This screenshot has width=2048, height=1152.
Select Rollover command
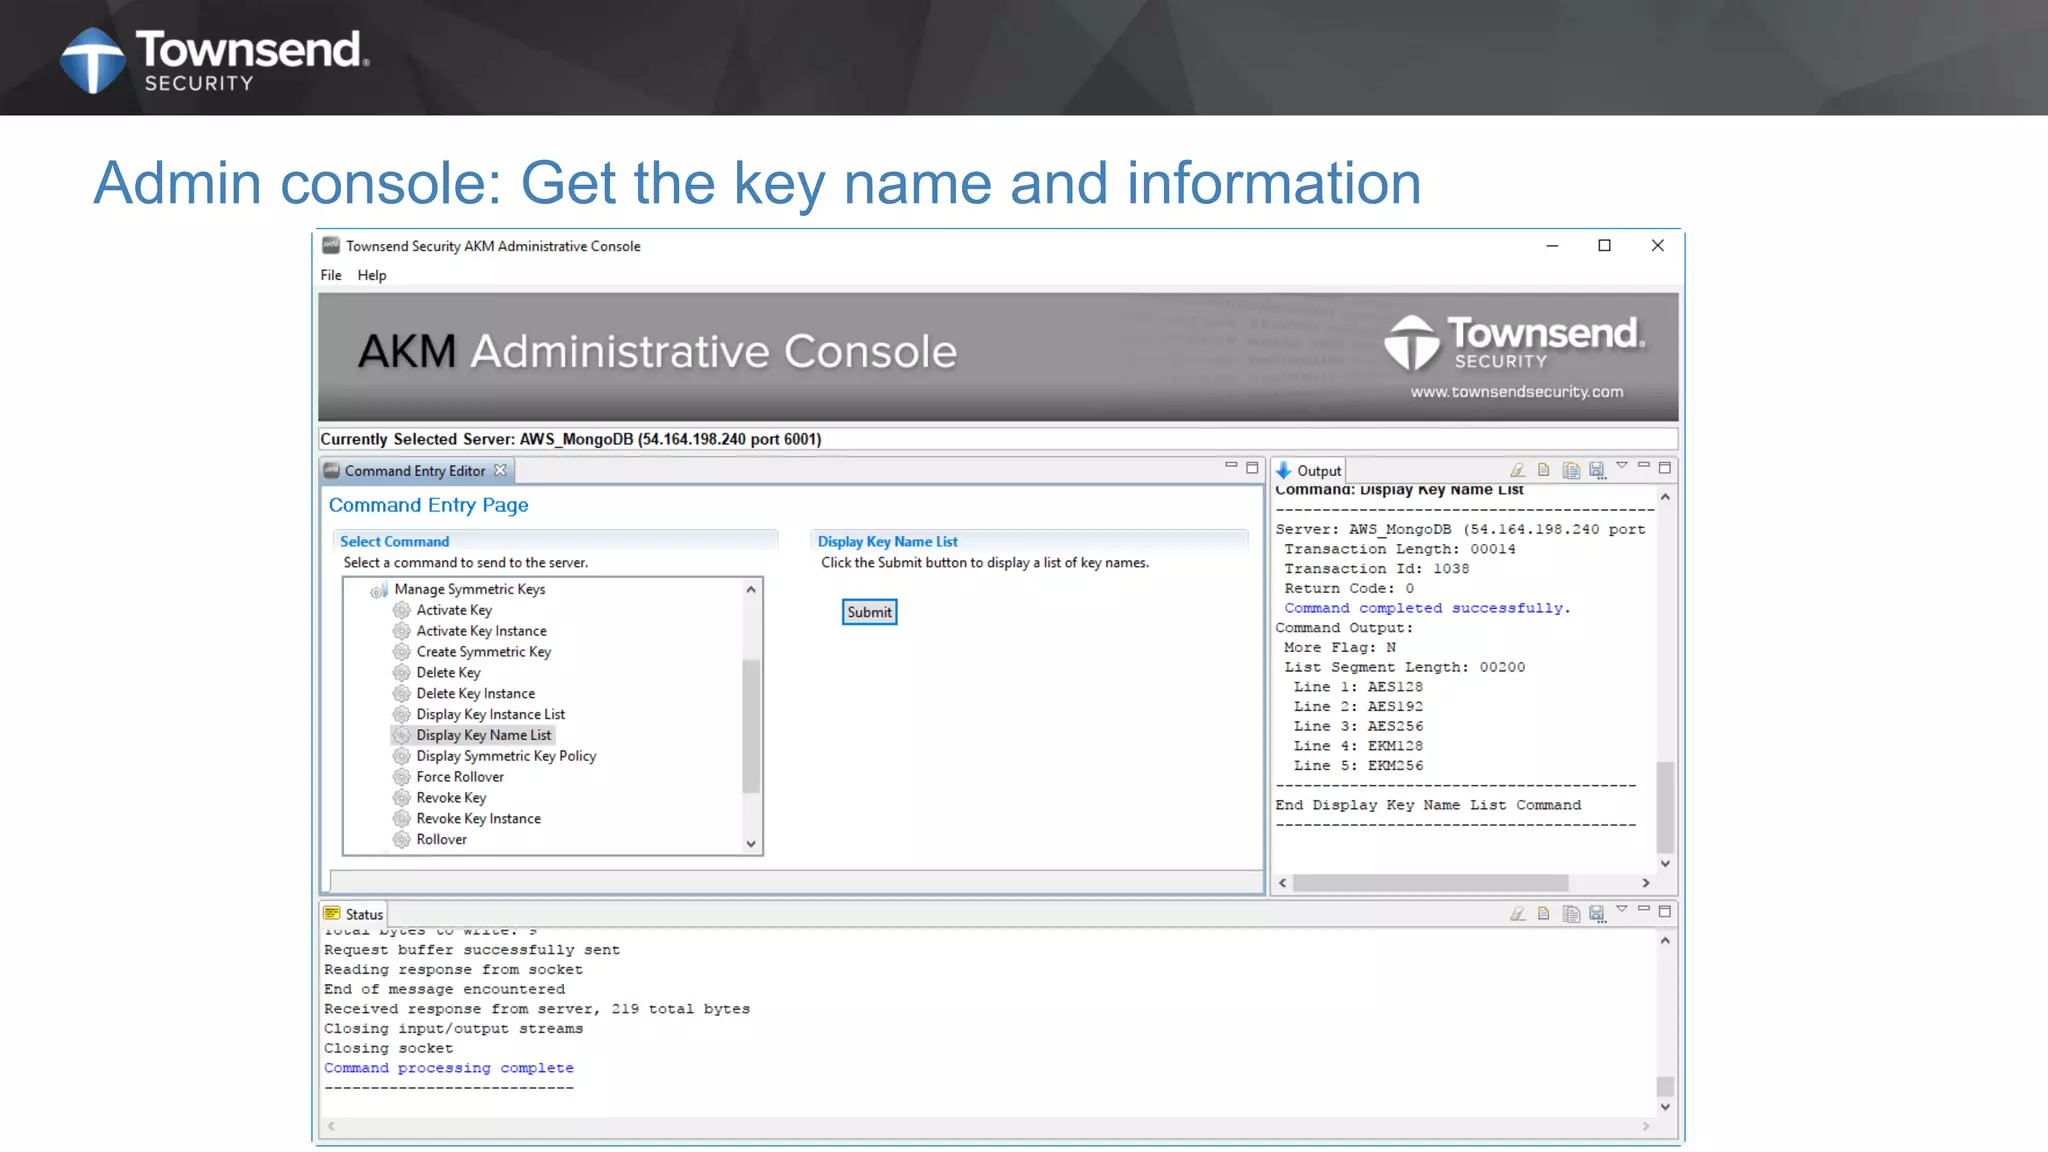click(x=441, y=840)
